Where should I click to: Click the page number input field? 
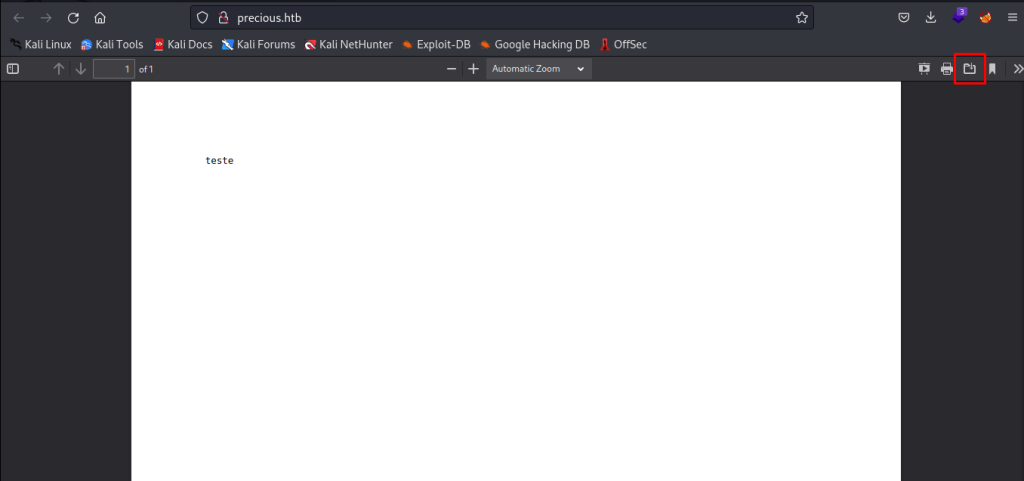[x=113, y=69]
